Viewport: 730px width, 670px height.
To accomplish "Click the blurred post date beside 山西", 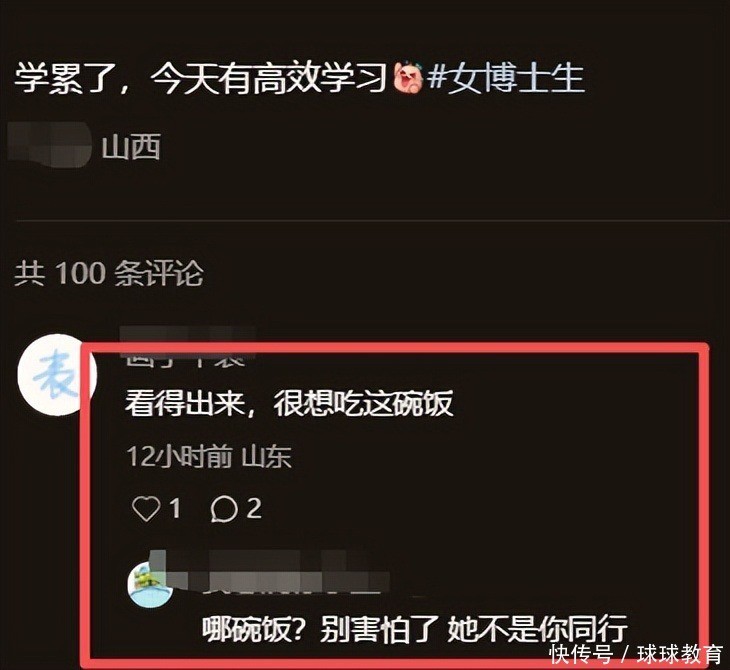I will (x=49, y=144).
